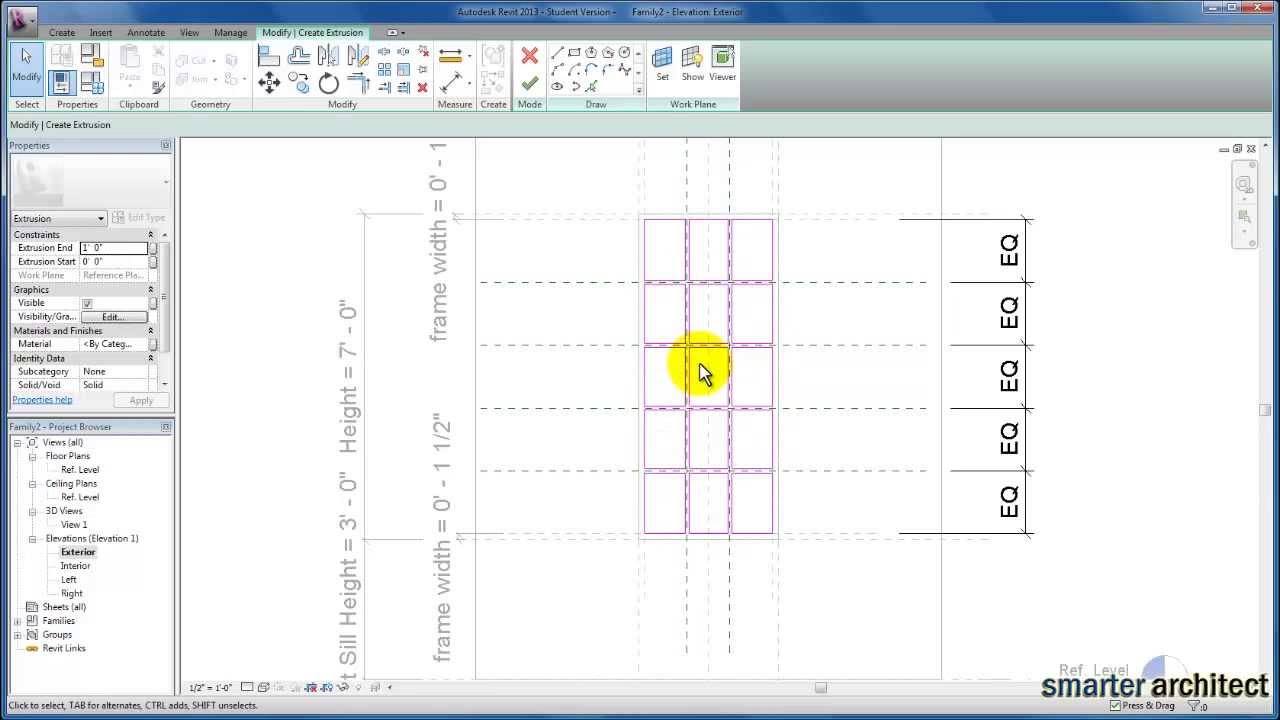The width and height of the screenshot is (1280, 720).
Task: Click the Extrusion Start value field
Action: click(x=113, y=262)
